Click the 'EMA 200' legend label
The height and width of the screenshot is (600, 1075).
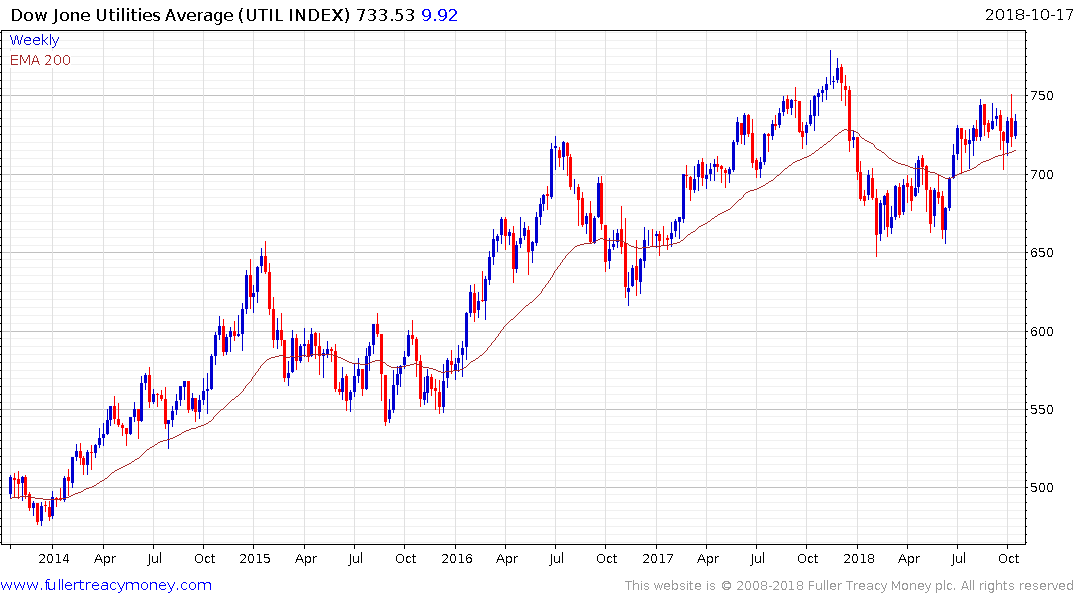[40, 60]
